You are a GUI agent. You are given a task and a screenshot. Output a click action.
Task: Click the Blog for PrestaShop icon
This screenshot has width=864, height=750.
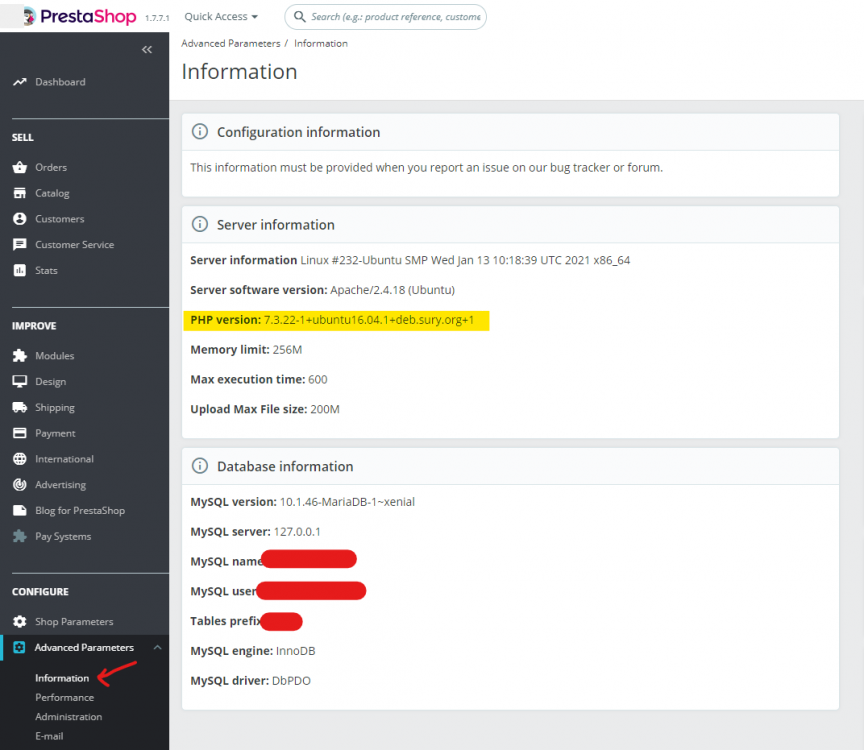pyautogui.click(x=20, y=510)
